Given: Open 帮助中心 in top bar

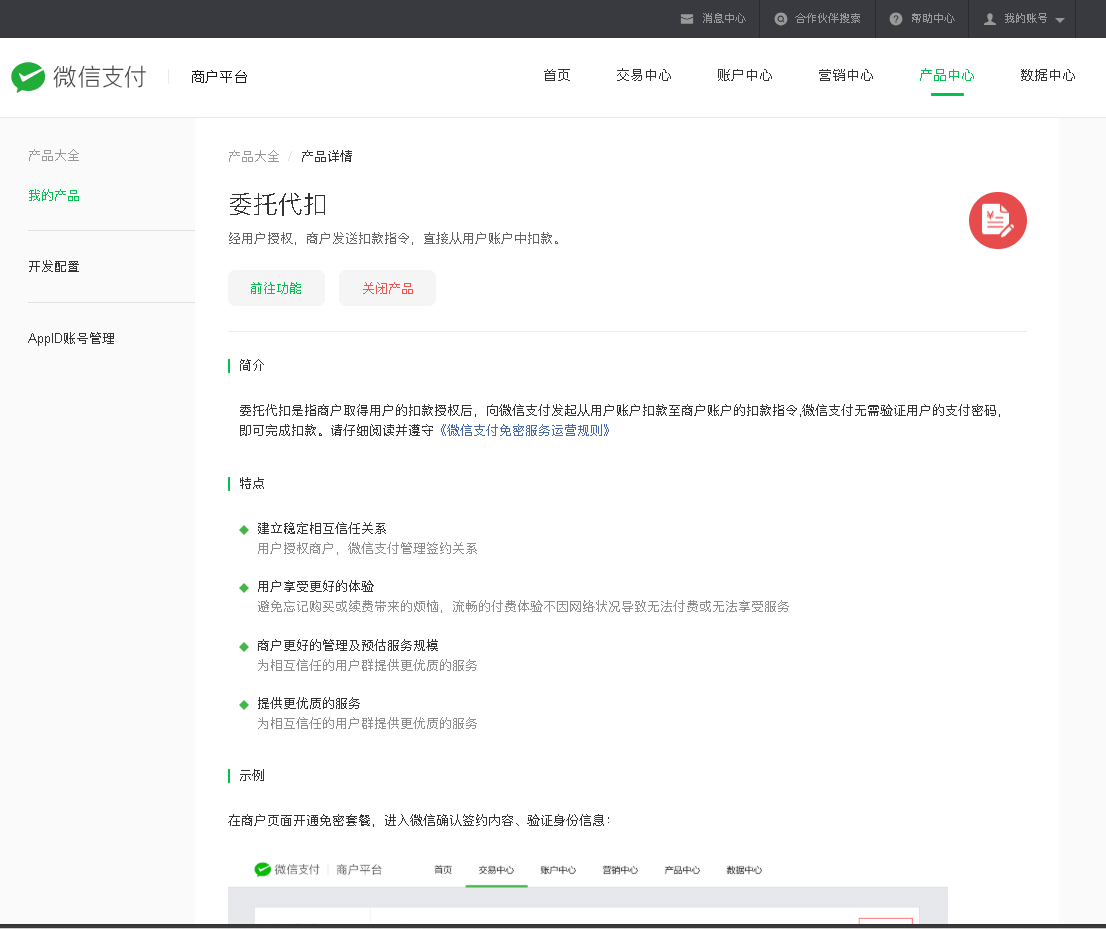Looking at the screenshot, I should pos(932,18).
